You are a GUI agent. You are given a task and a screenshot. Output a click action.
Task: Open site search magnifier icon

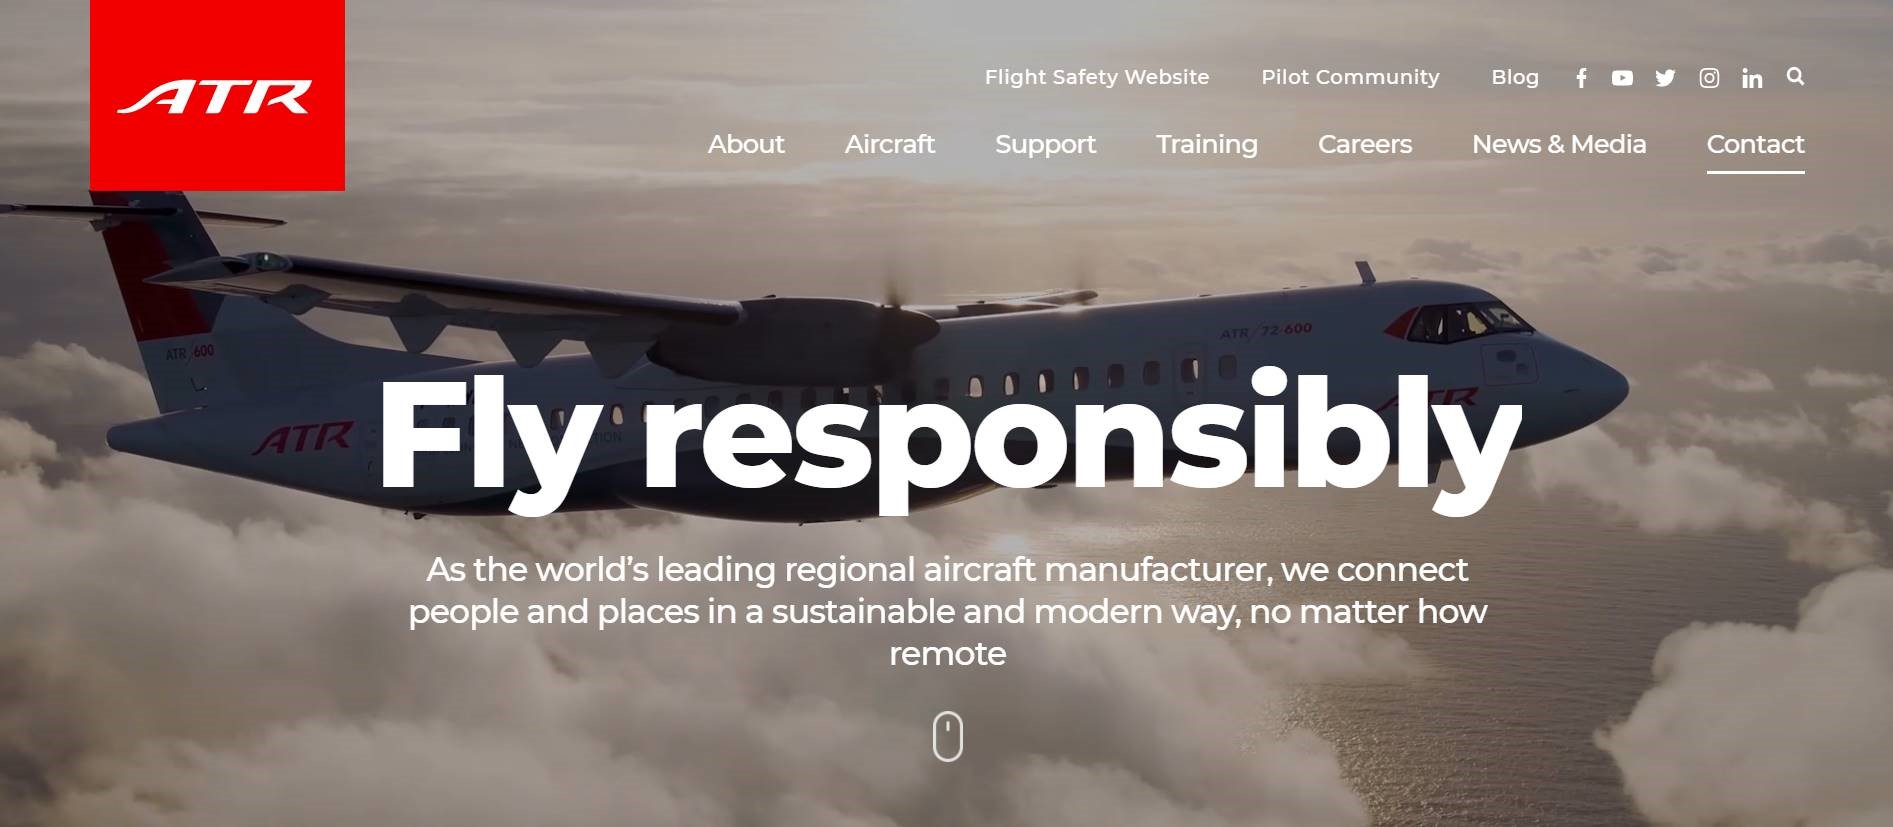(x=1795, y=76)
